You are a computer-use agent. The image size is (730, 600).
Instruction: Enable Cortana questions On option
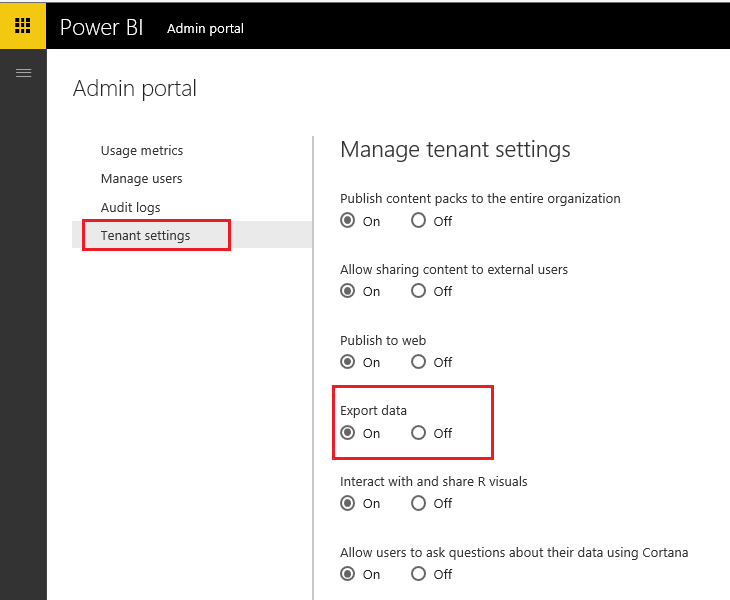[347, 574]
